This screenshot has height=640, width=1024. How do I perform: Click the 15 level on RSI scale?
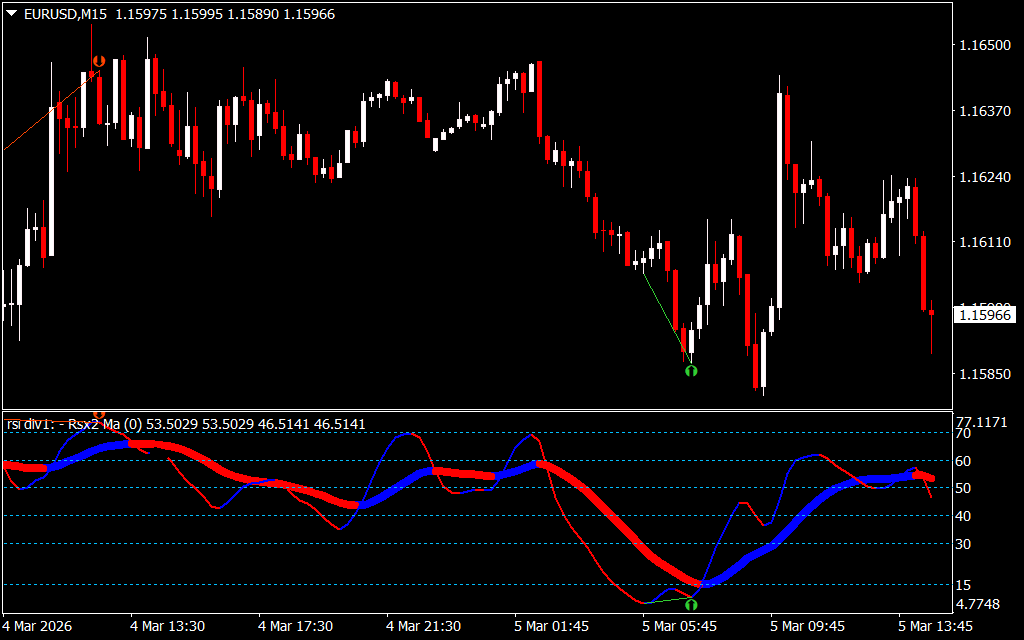964,584
